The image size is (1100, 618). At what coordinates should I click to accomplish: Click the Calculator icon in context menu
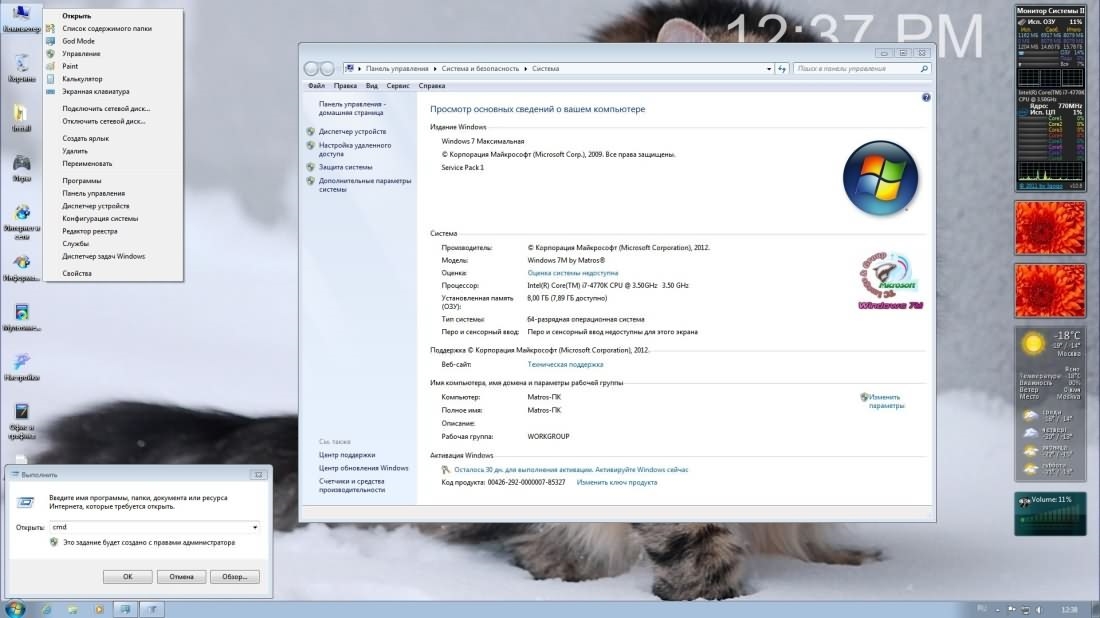tap(51, 79)
